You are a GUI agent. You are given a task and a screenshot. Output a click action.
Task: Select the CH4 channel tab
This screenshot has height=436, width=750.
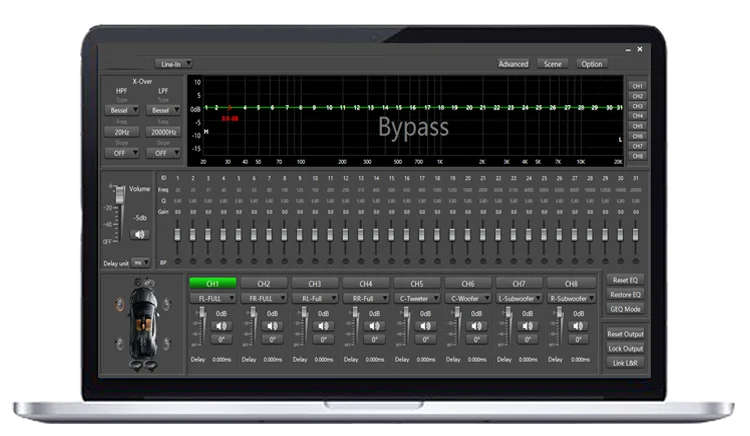366,283
